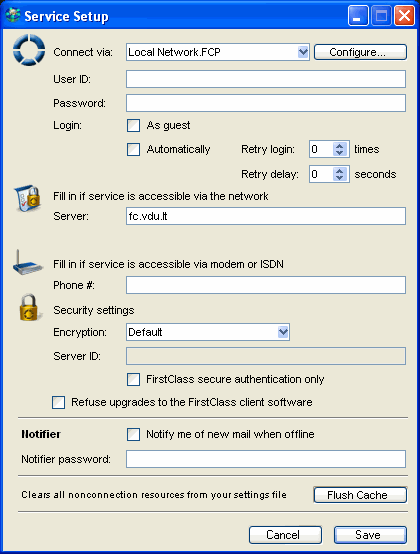The height and width of the screenshot is (554, 420).
Task: Save the service settings
Action: (x=371, y=535)
